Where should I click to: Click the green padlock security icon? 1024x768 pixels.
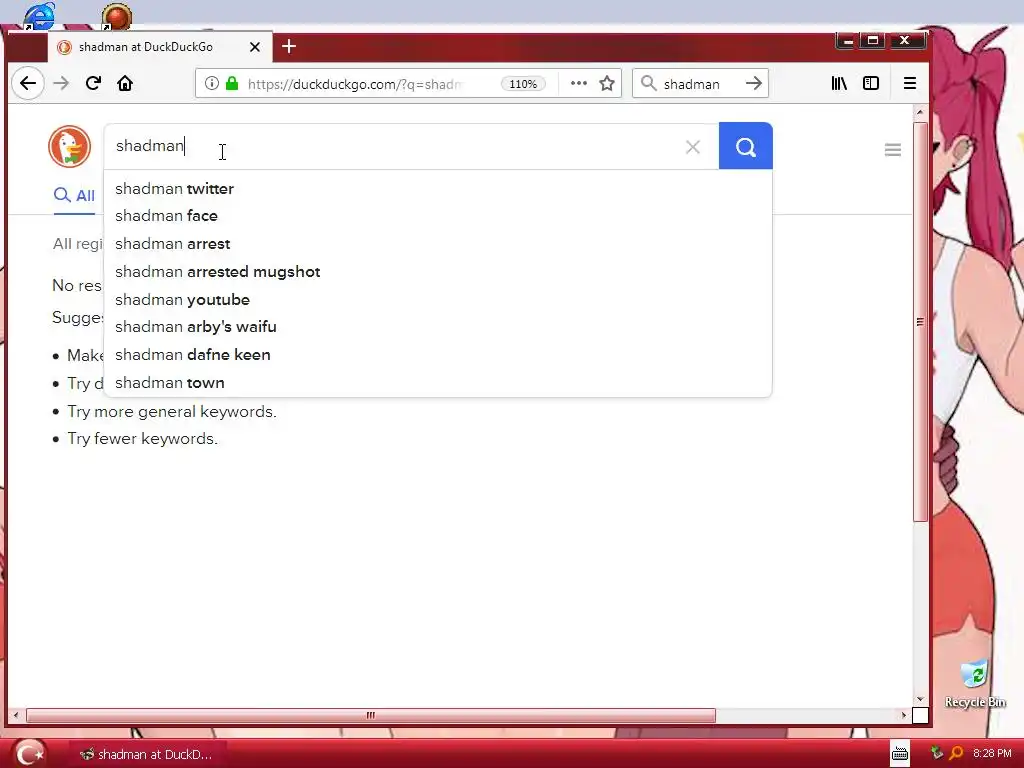(232, 84)
